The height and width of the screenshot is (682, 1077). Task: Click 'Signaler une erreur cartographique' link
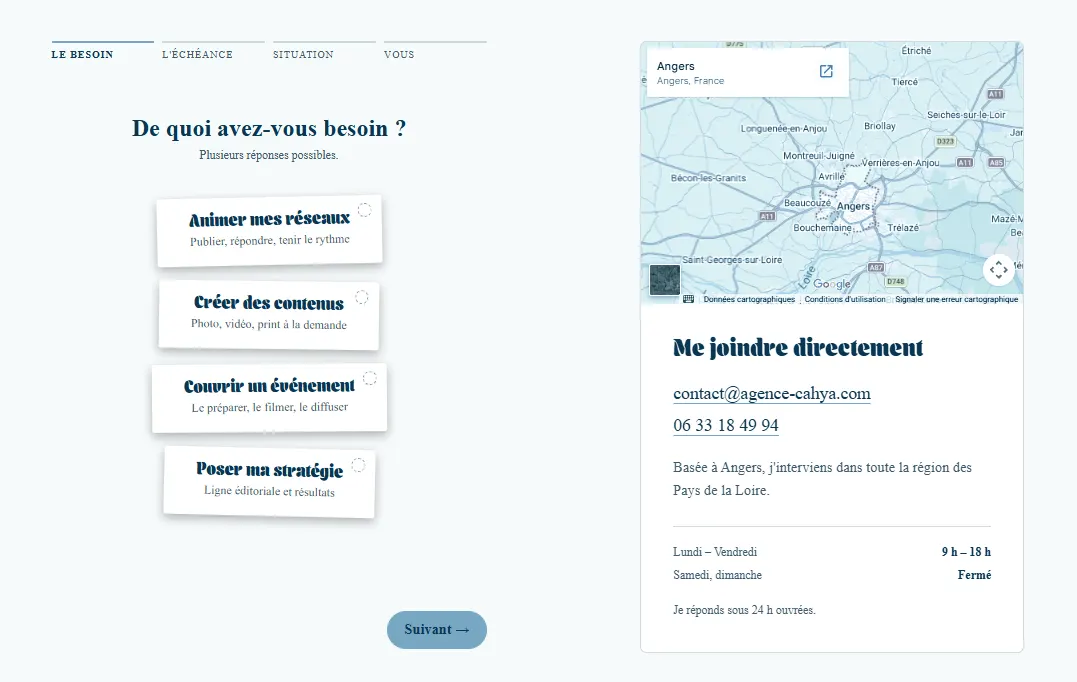pos(957,299)
